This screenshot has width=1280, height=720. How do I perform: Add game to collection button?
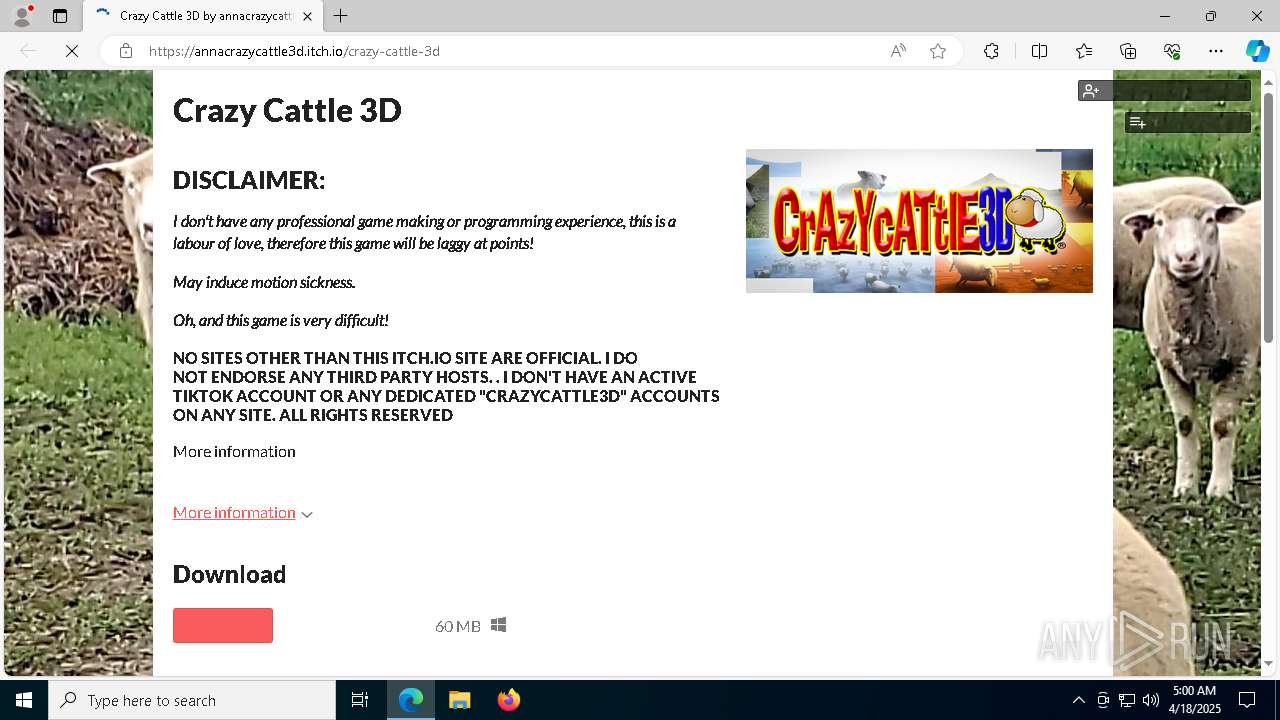[x=1188, y=122]
